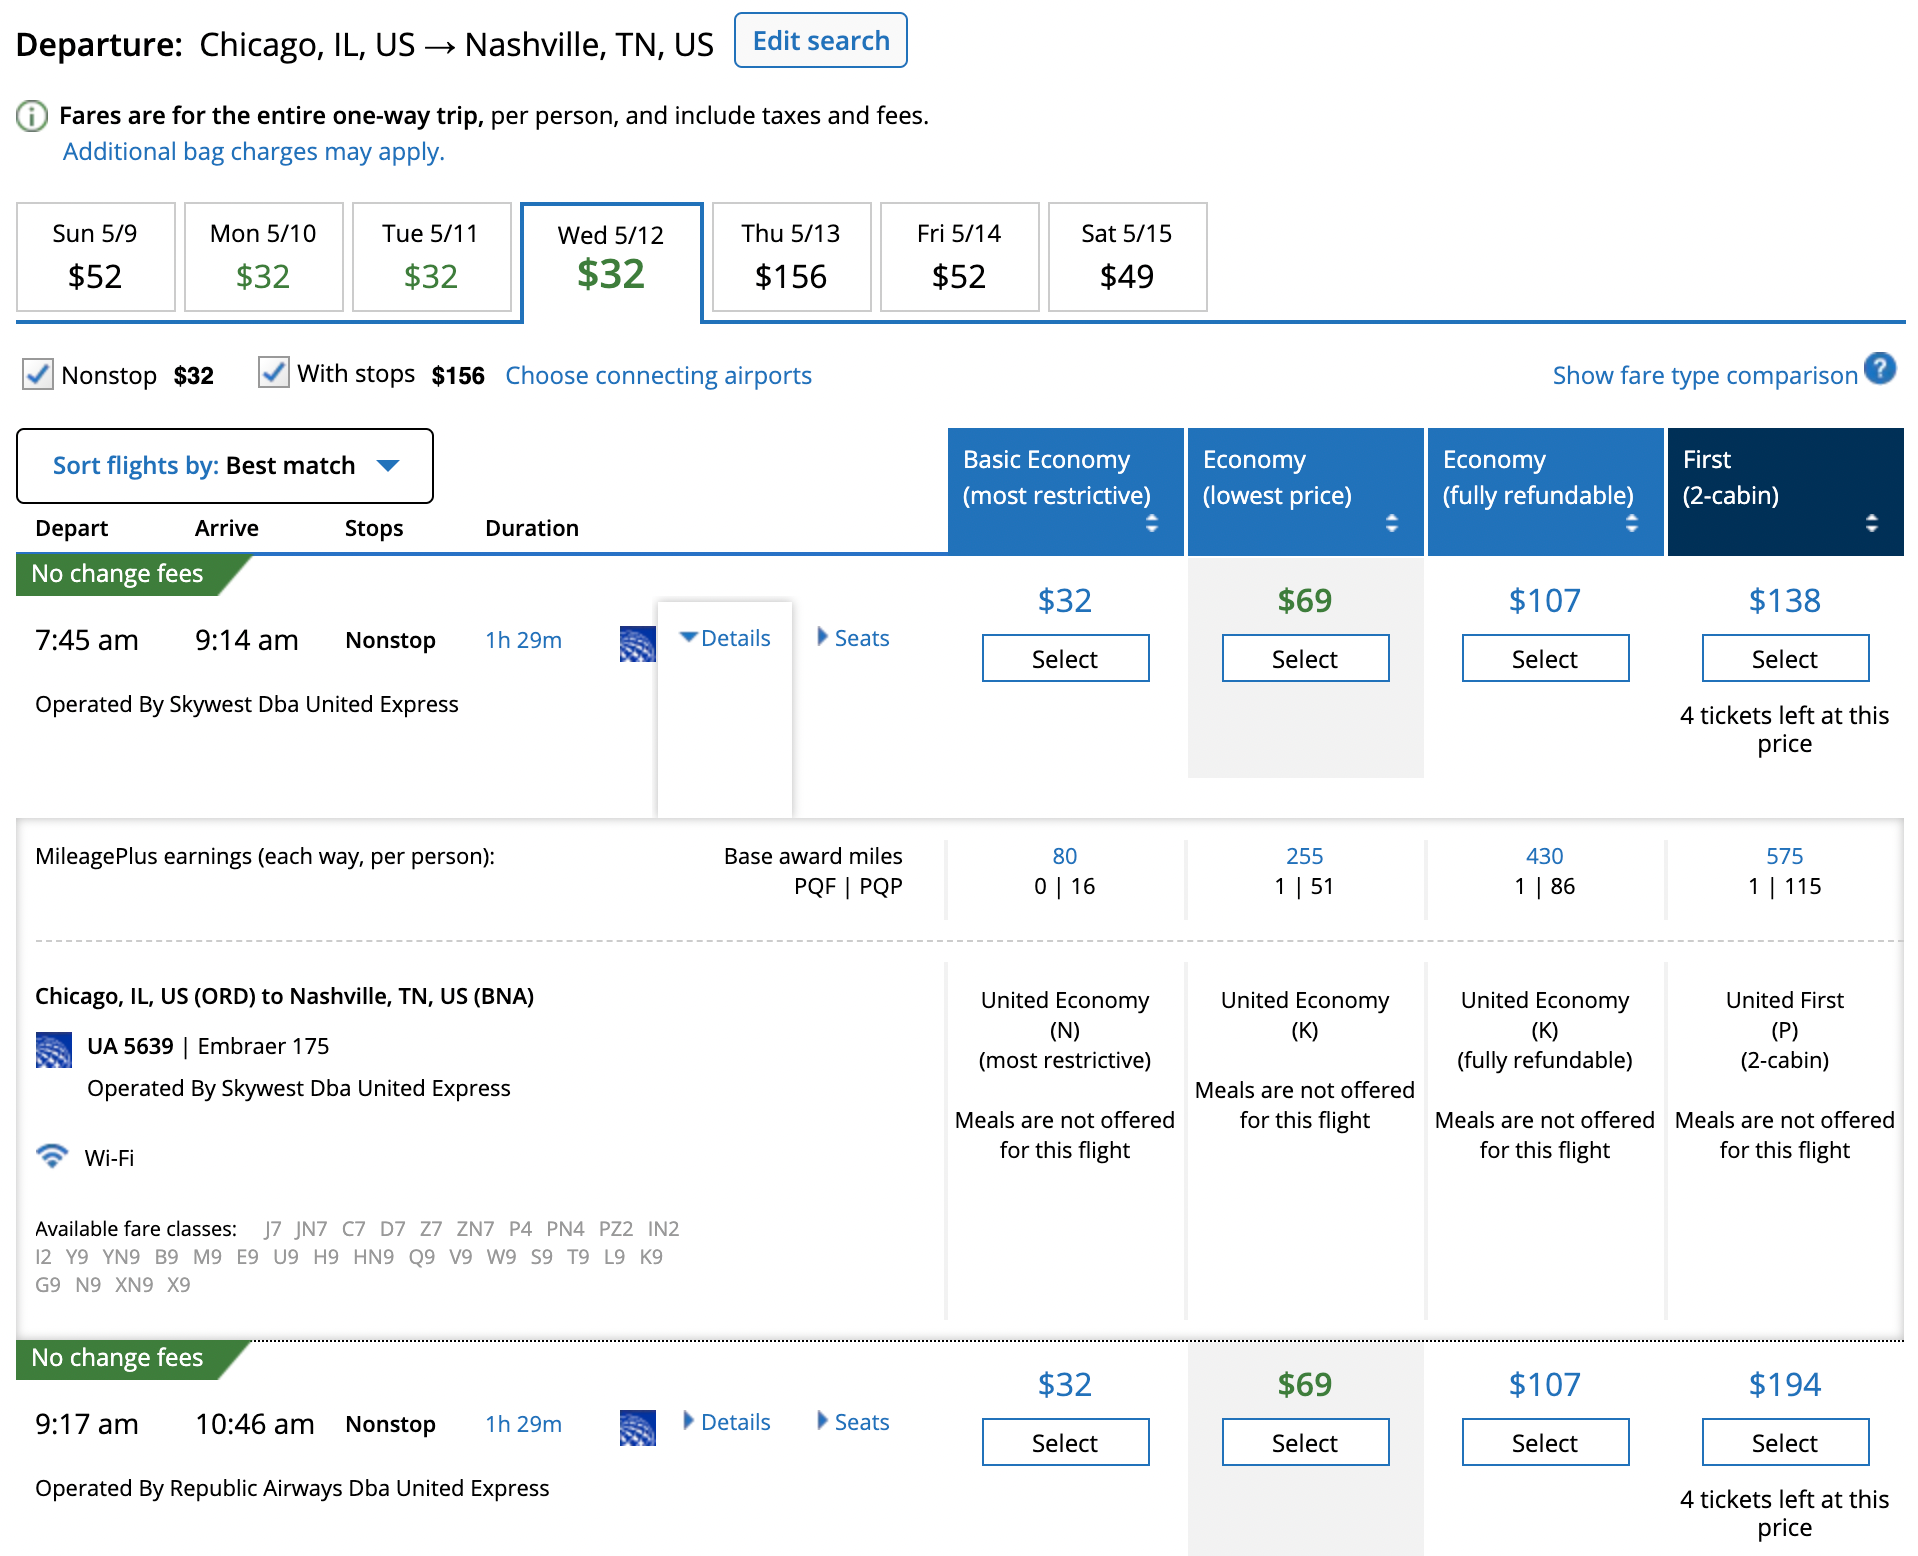Select the Sun 5/9 $52 date tab

[x=95, y=257]
